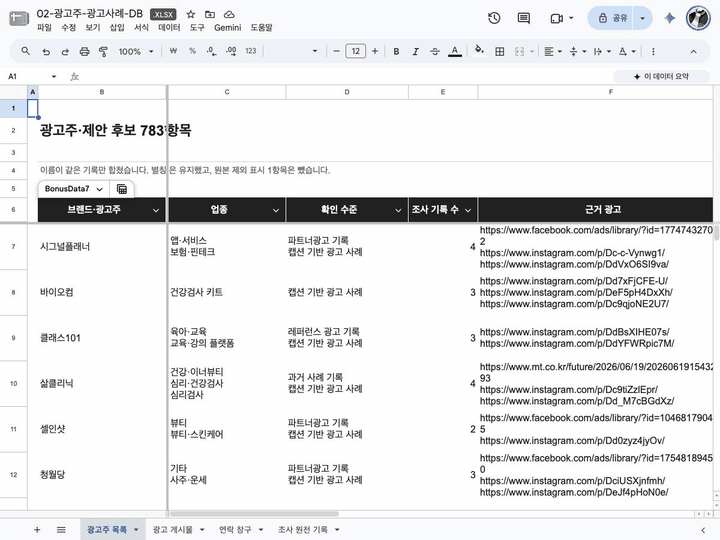Click the undo arrow
Viewport: 720px width, 540px height.
(x=46, y=51)
